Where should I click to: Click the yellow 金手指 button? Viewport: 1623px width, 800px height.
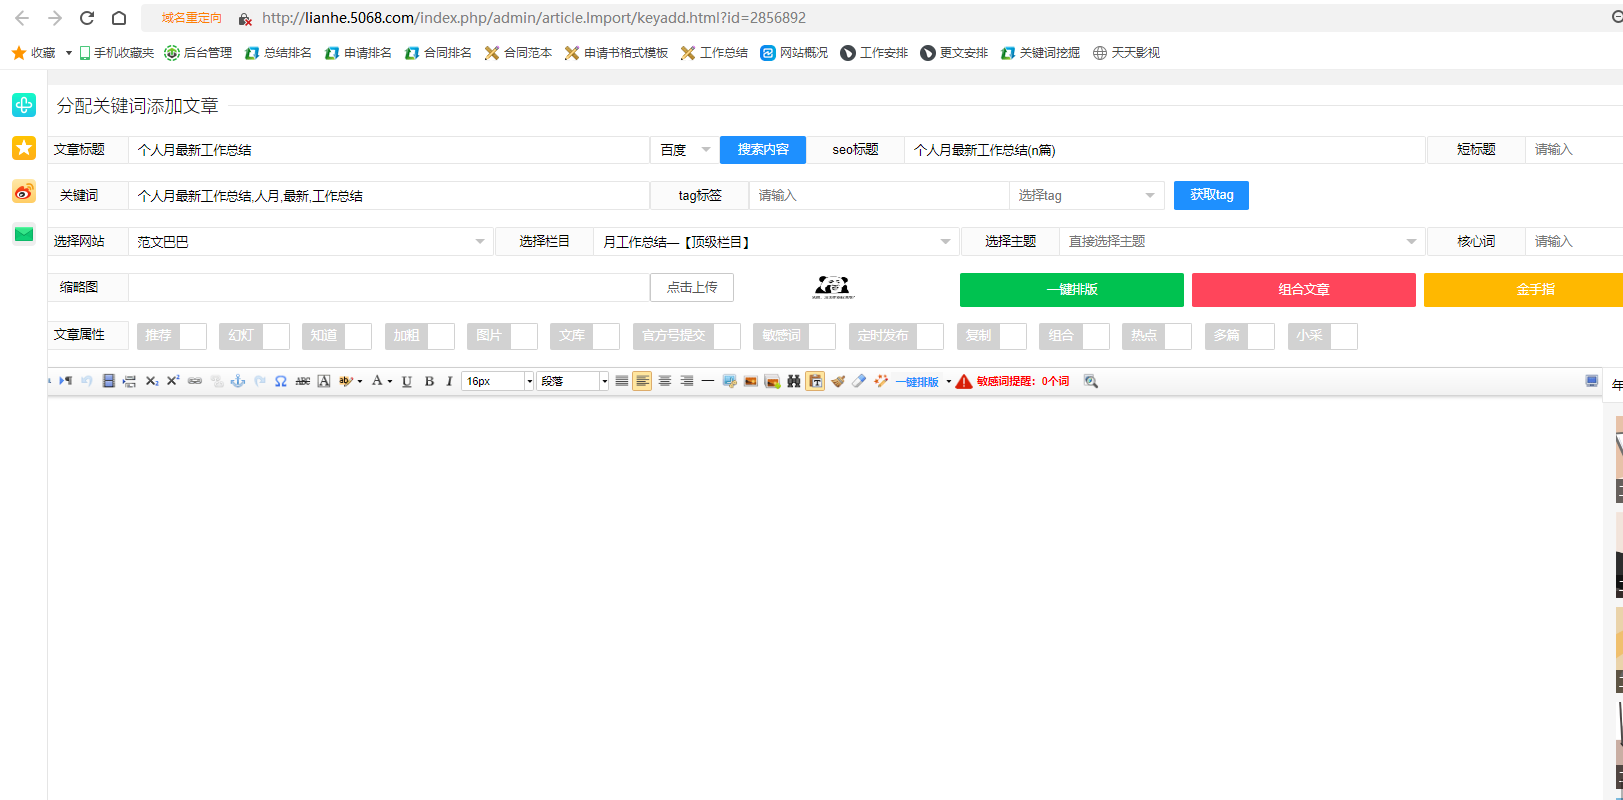[x=1524, y=290]
